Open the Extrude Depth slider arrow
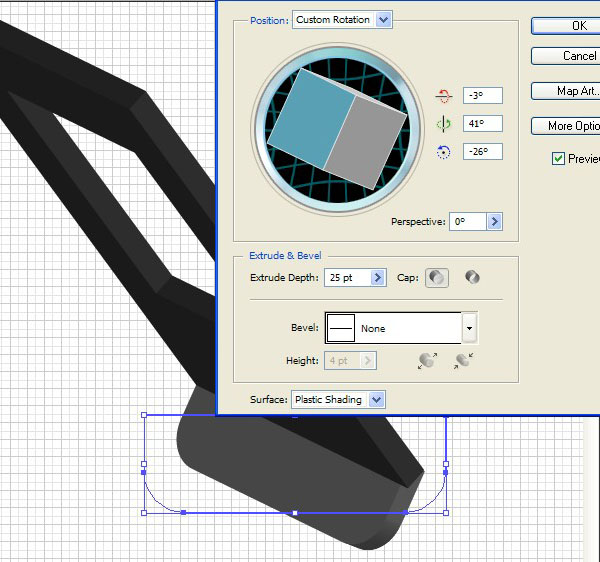600x562 pixels. point(378,277)
